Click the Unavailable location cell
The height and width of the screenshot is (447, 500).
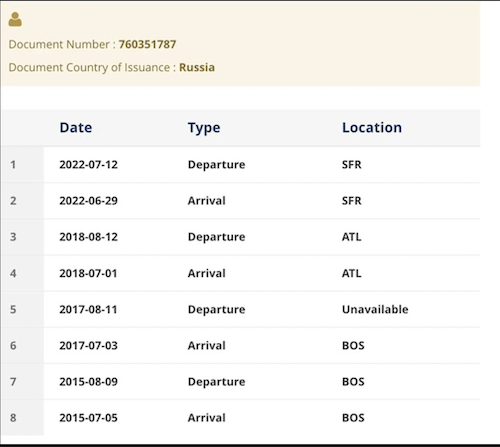(x=375, y=309)
